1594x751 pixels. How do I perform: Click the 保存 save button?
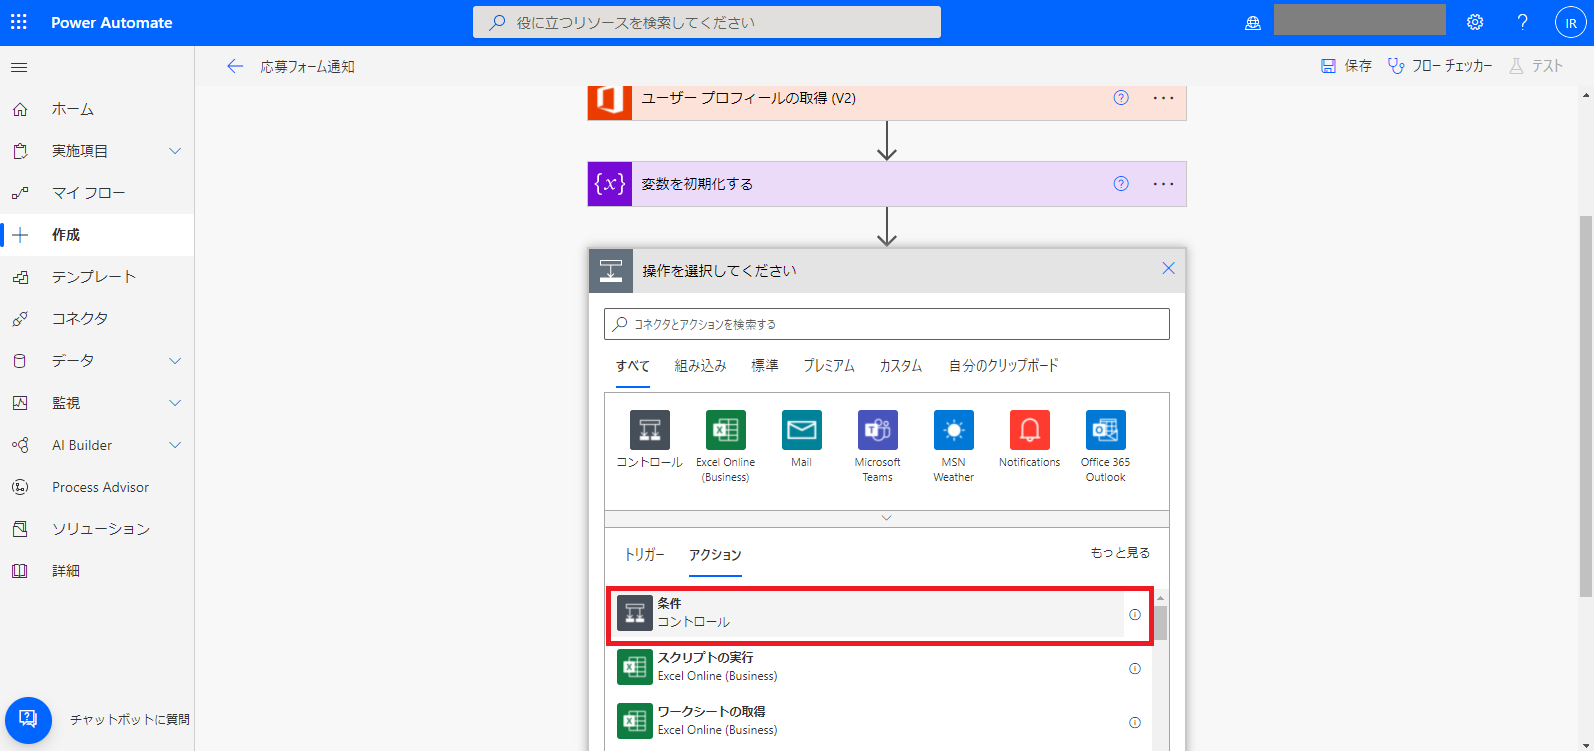point(1346,66)
